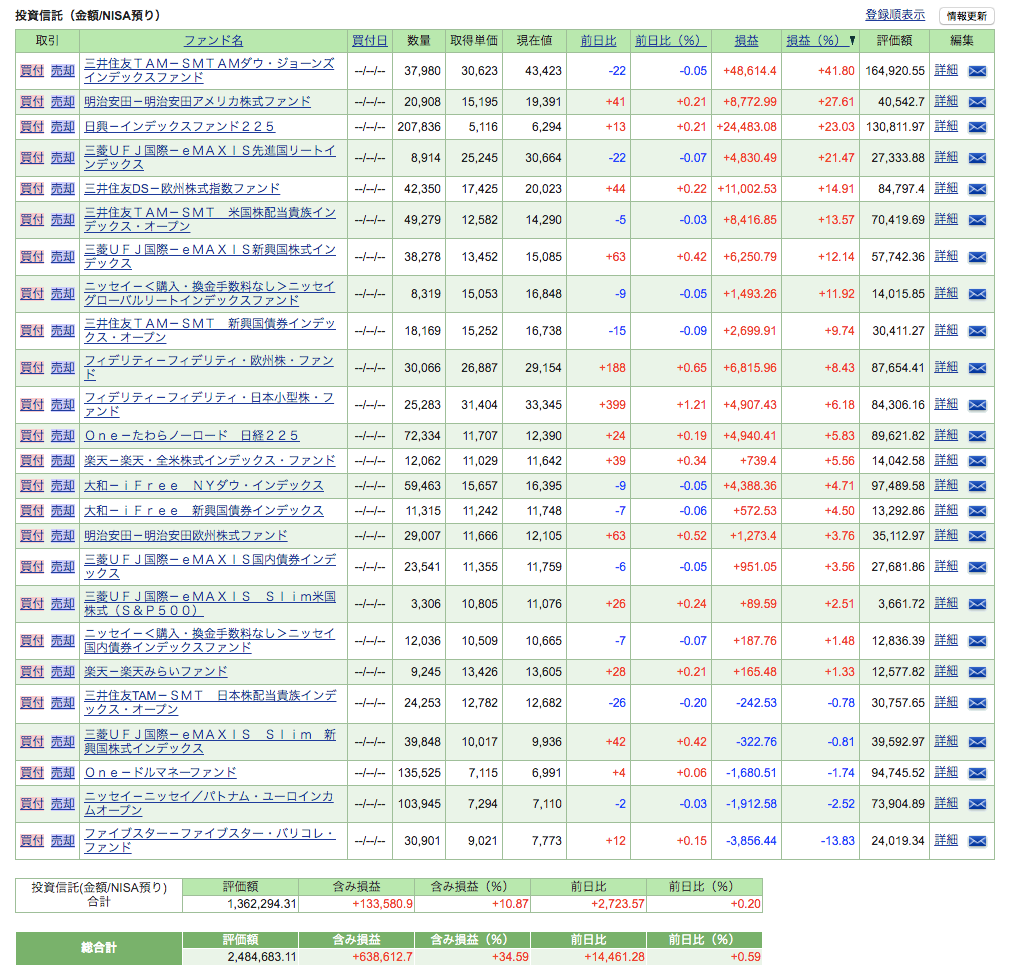The height and width of the screenshot is (979, 1015).
Task: Open 詳細 for ニッセイ/パトナム・ユーロインカムオープン
Action: [x=946, y=803]
